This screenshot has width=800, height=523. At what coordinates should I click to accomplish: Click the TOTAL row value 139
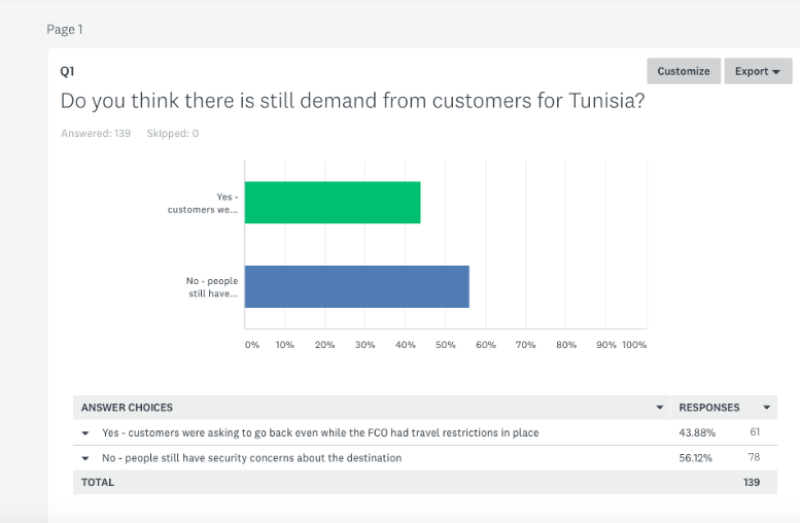751,482
